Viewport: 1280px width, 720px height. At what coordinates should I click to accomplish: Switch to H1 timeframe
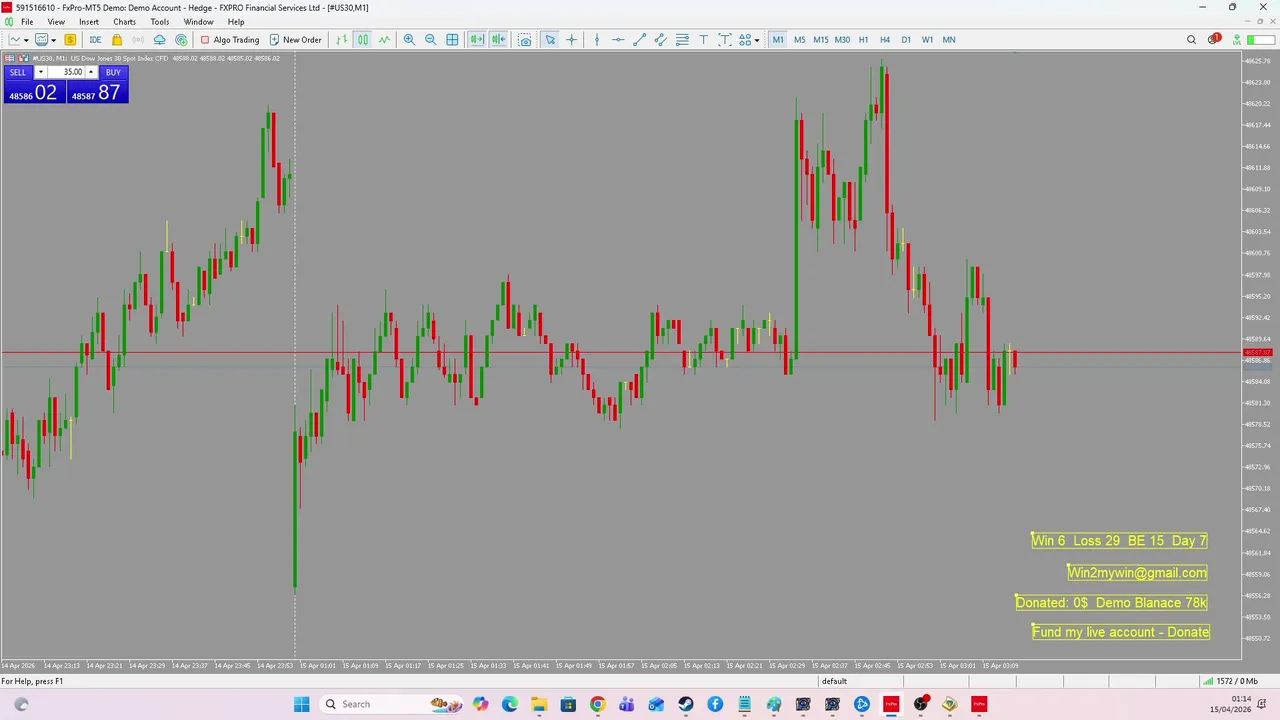863,40
